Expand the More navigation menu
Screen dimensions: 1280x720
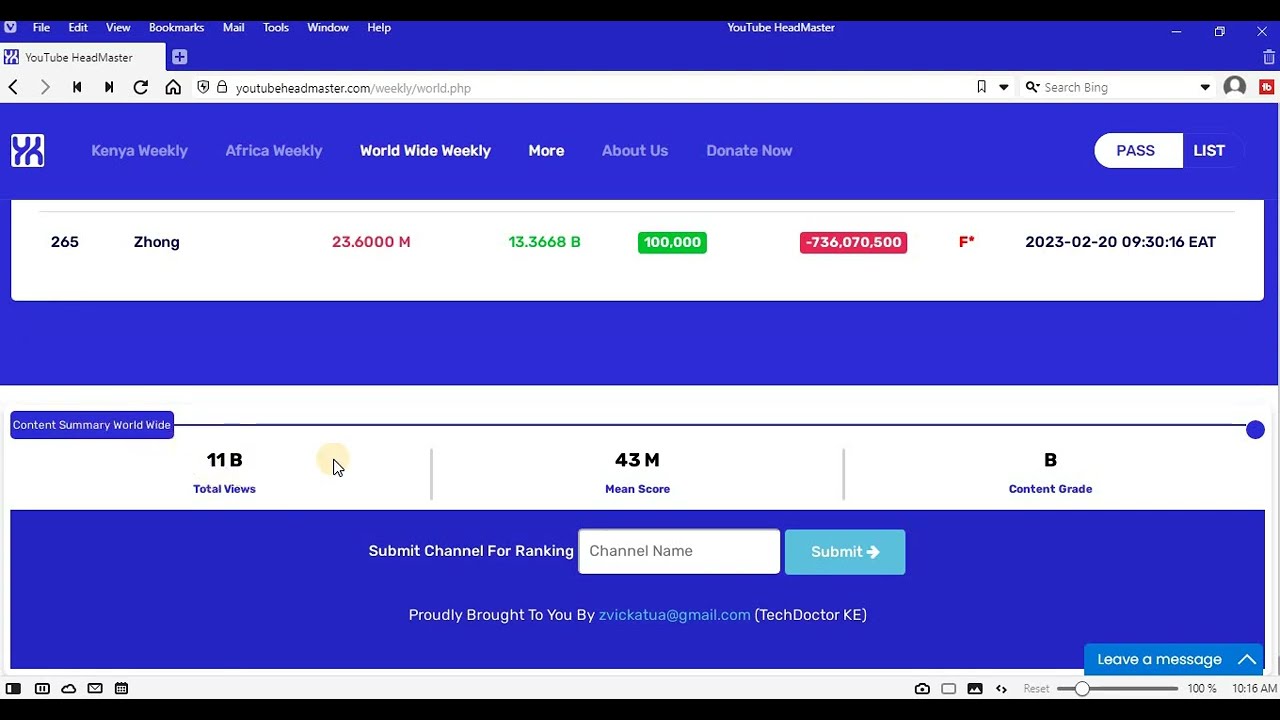coord(546,150)
